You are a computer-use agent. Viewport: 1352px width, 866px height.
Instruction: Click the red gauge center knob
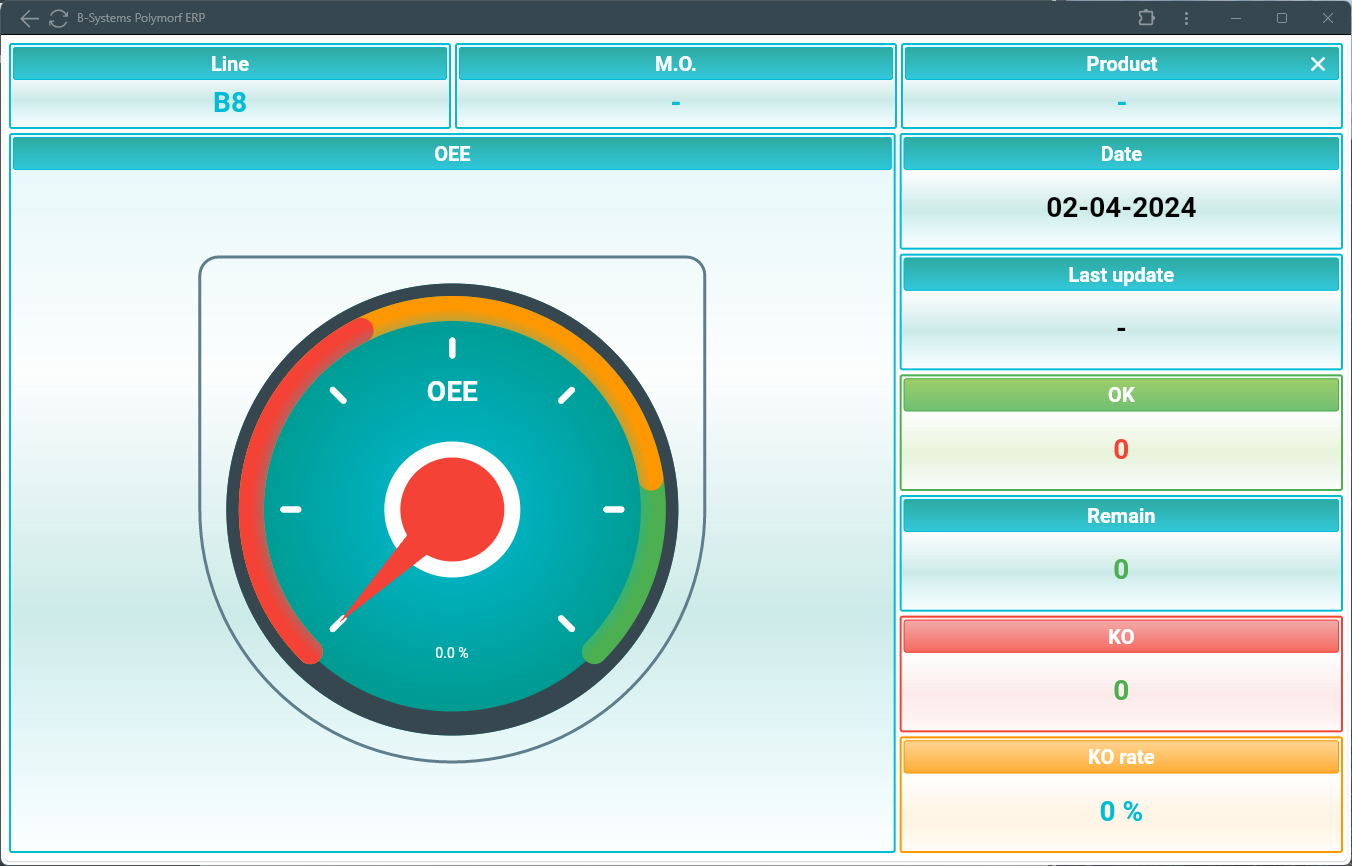tap(452, 509)
